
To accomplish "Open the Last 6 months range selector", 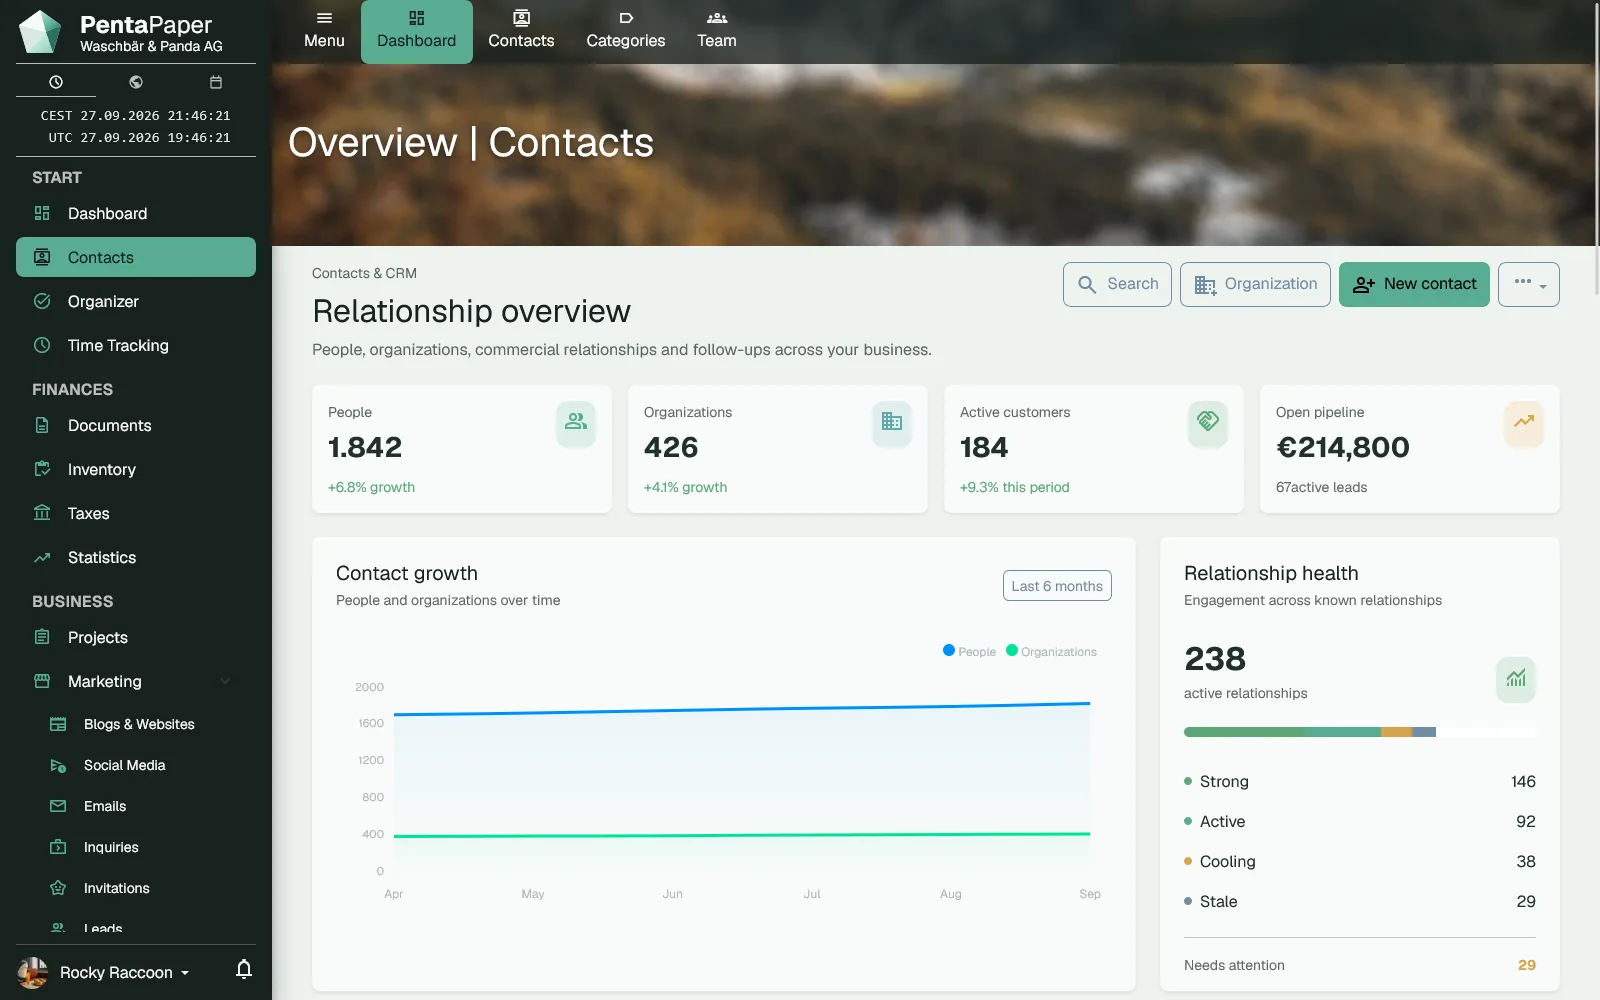I will tap(1057, 586).
